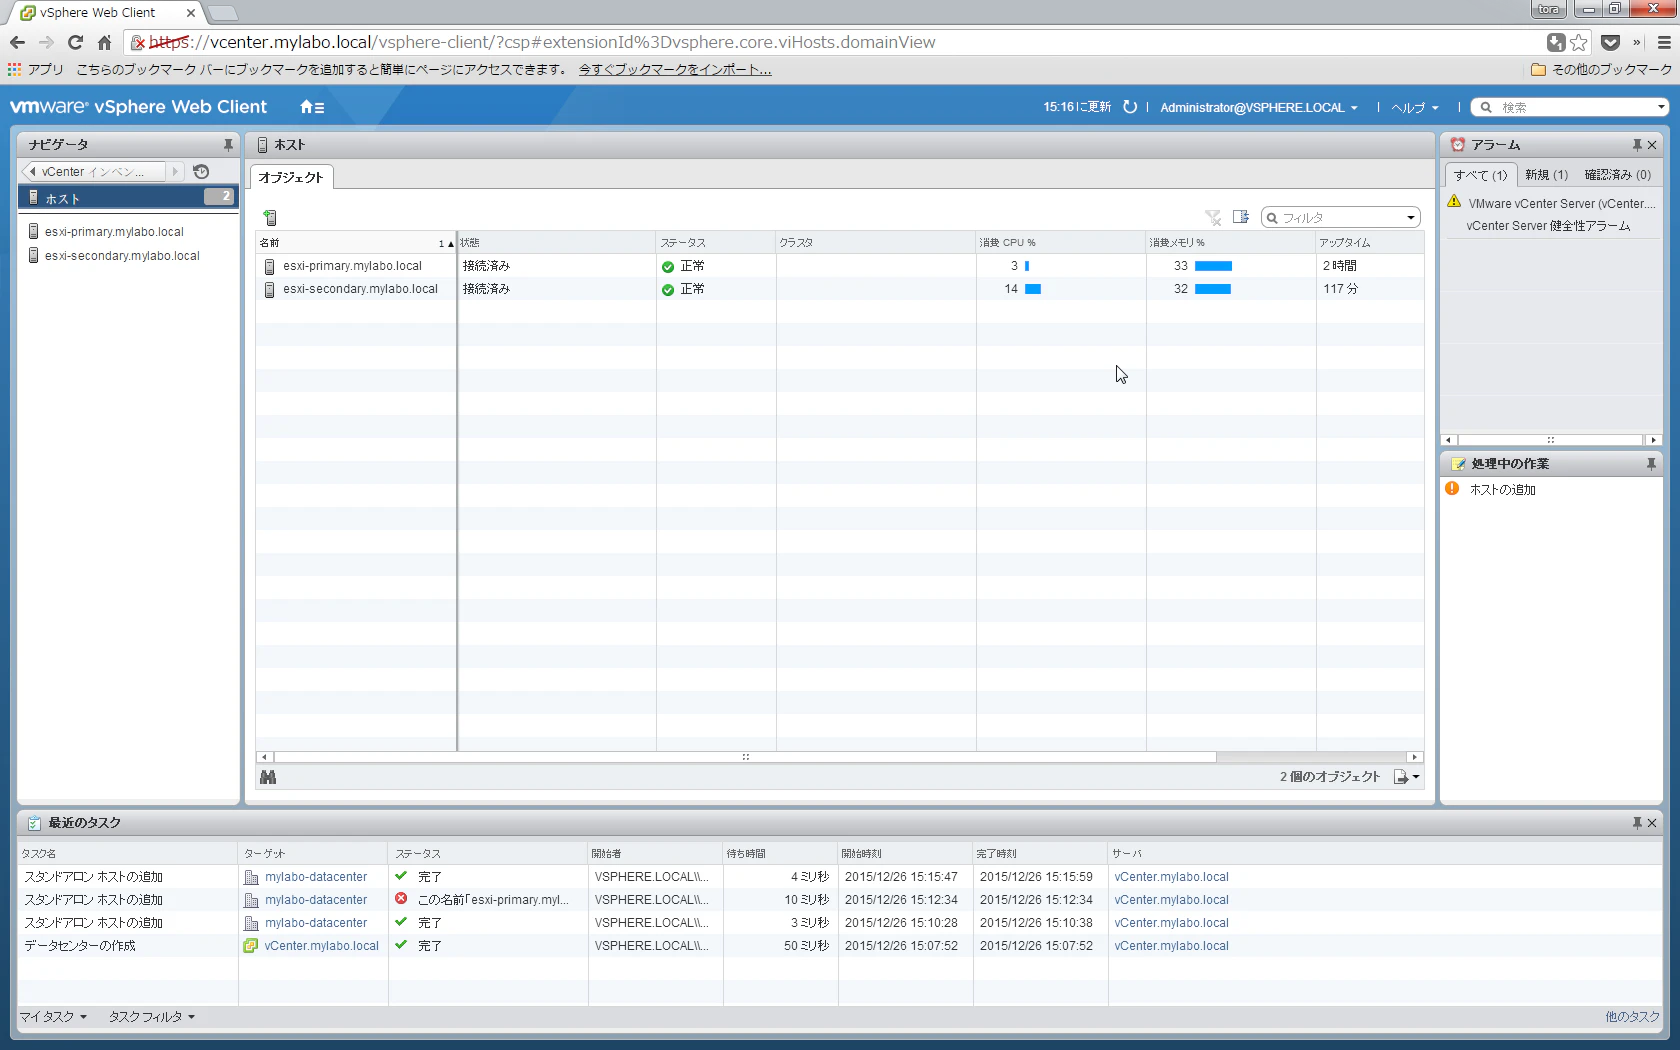Click the binoculars find icon below the table

pyautogui.click(x=268, y=777)
